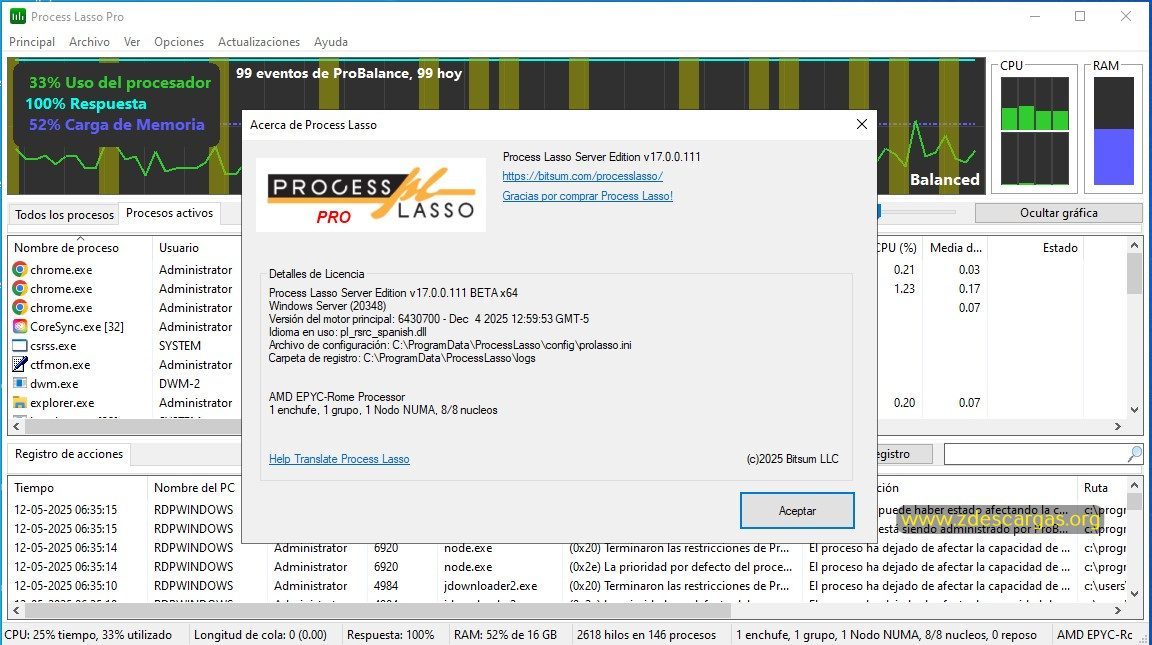
Task: Click process list scroll-down arrow
Action: [x=1134, y=410]
